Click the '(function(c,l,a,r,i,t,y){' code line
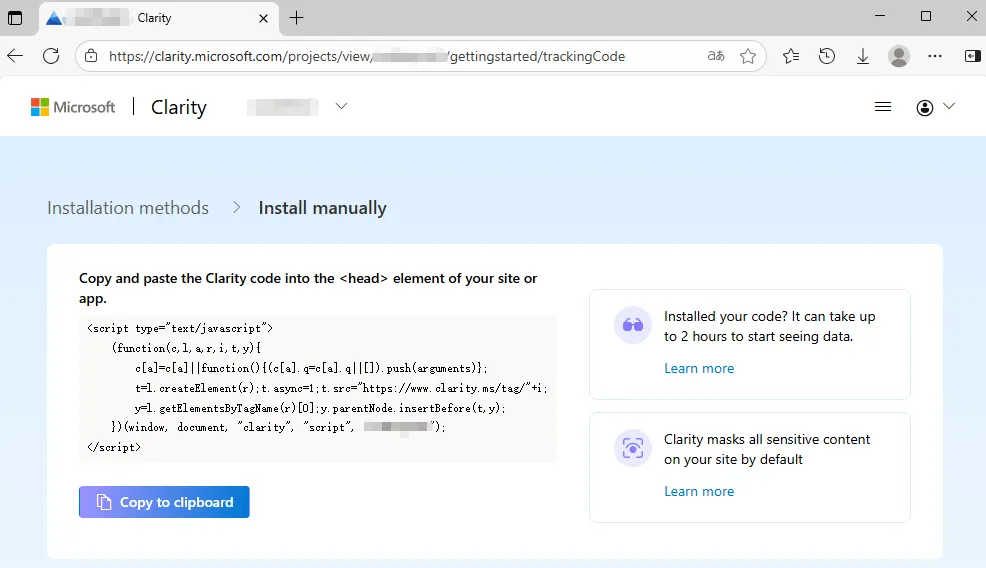 (x=186, y=348)
